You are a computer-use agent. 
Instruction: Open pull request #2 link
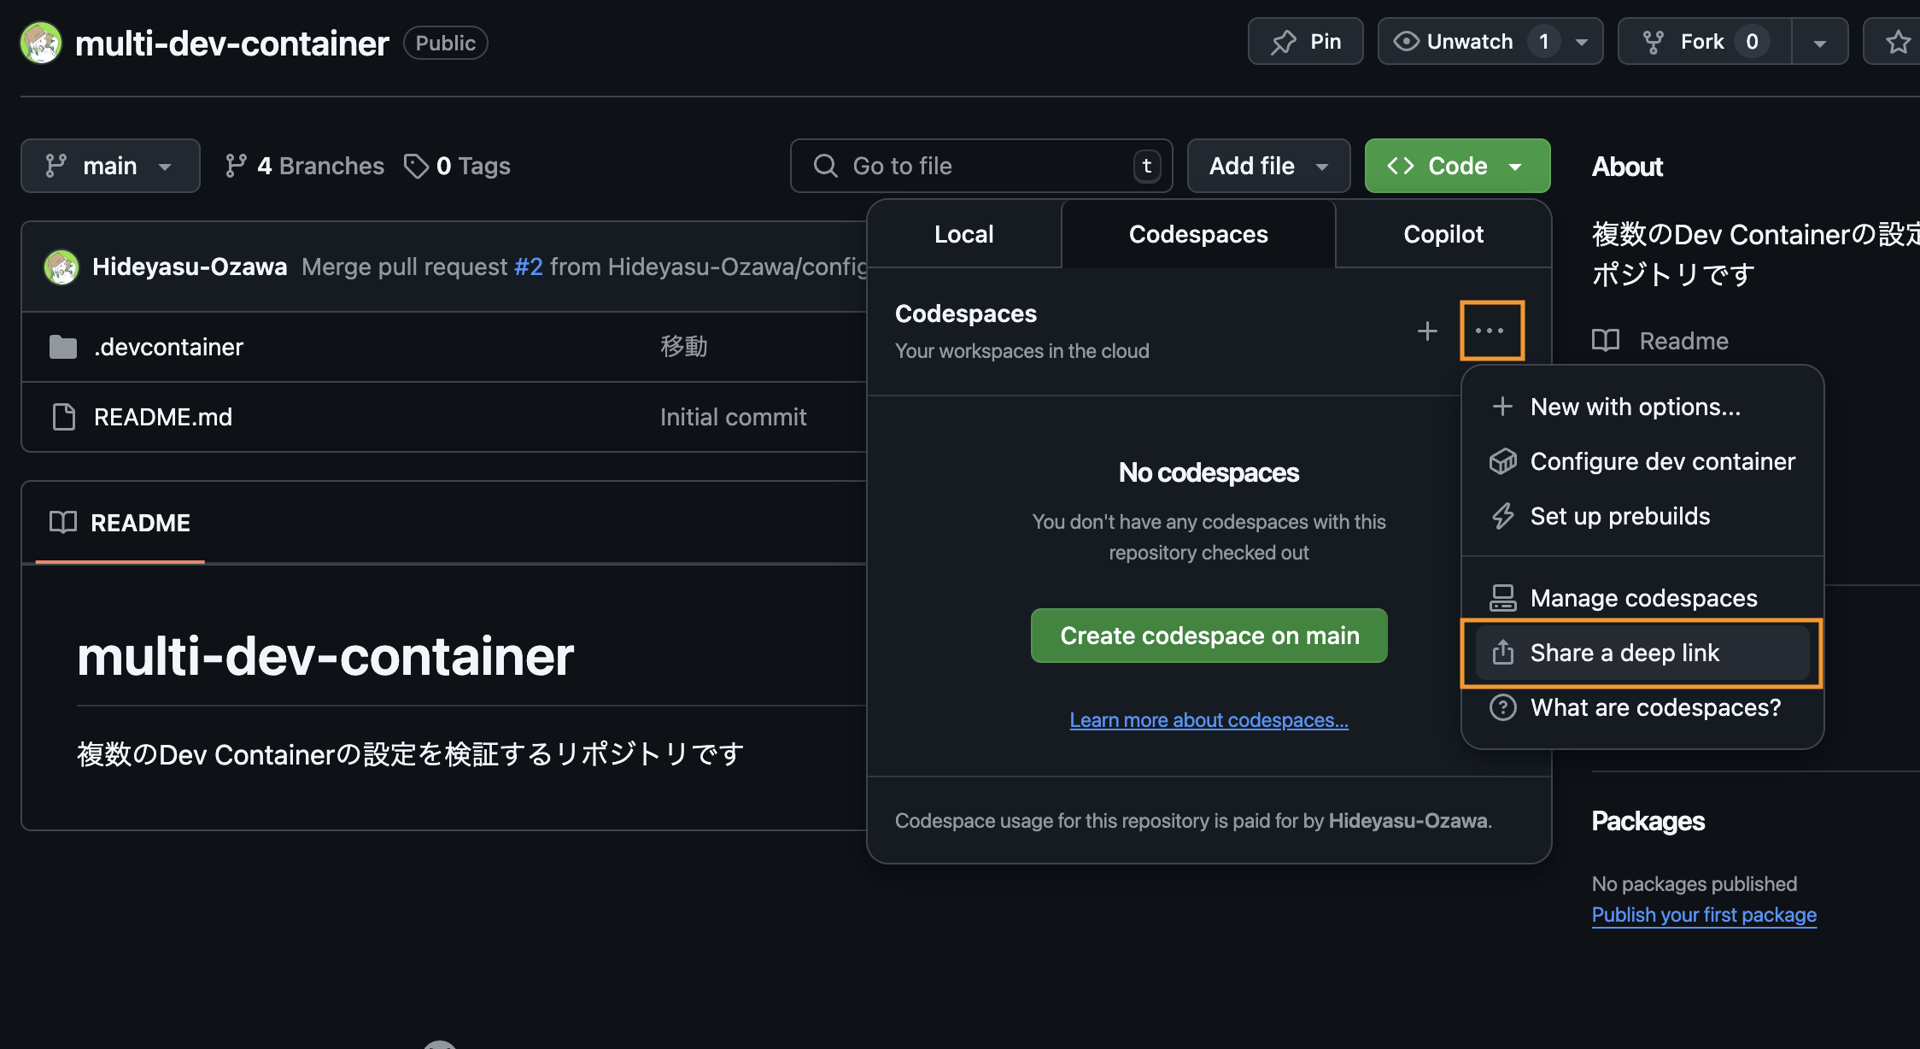point(528,267)
